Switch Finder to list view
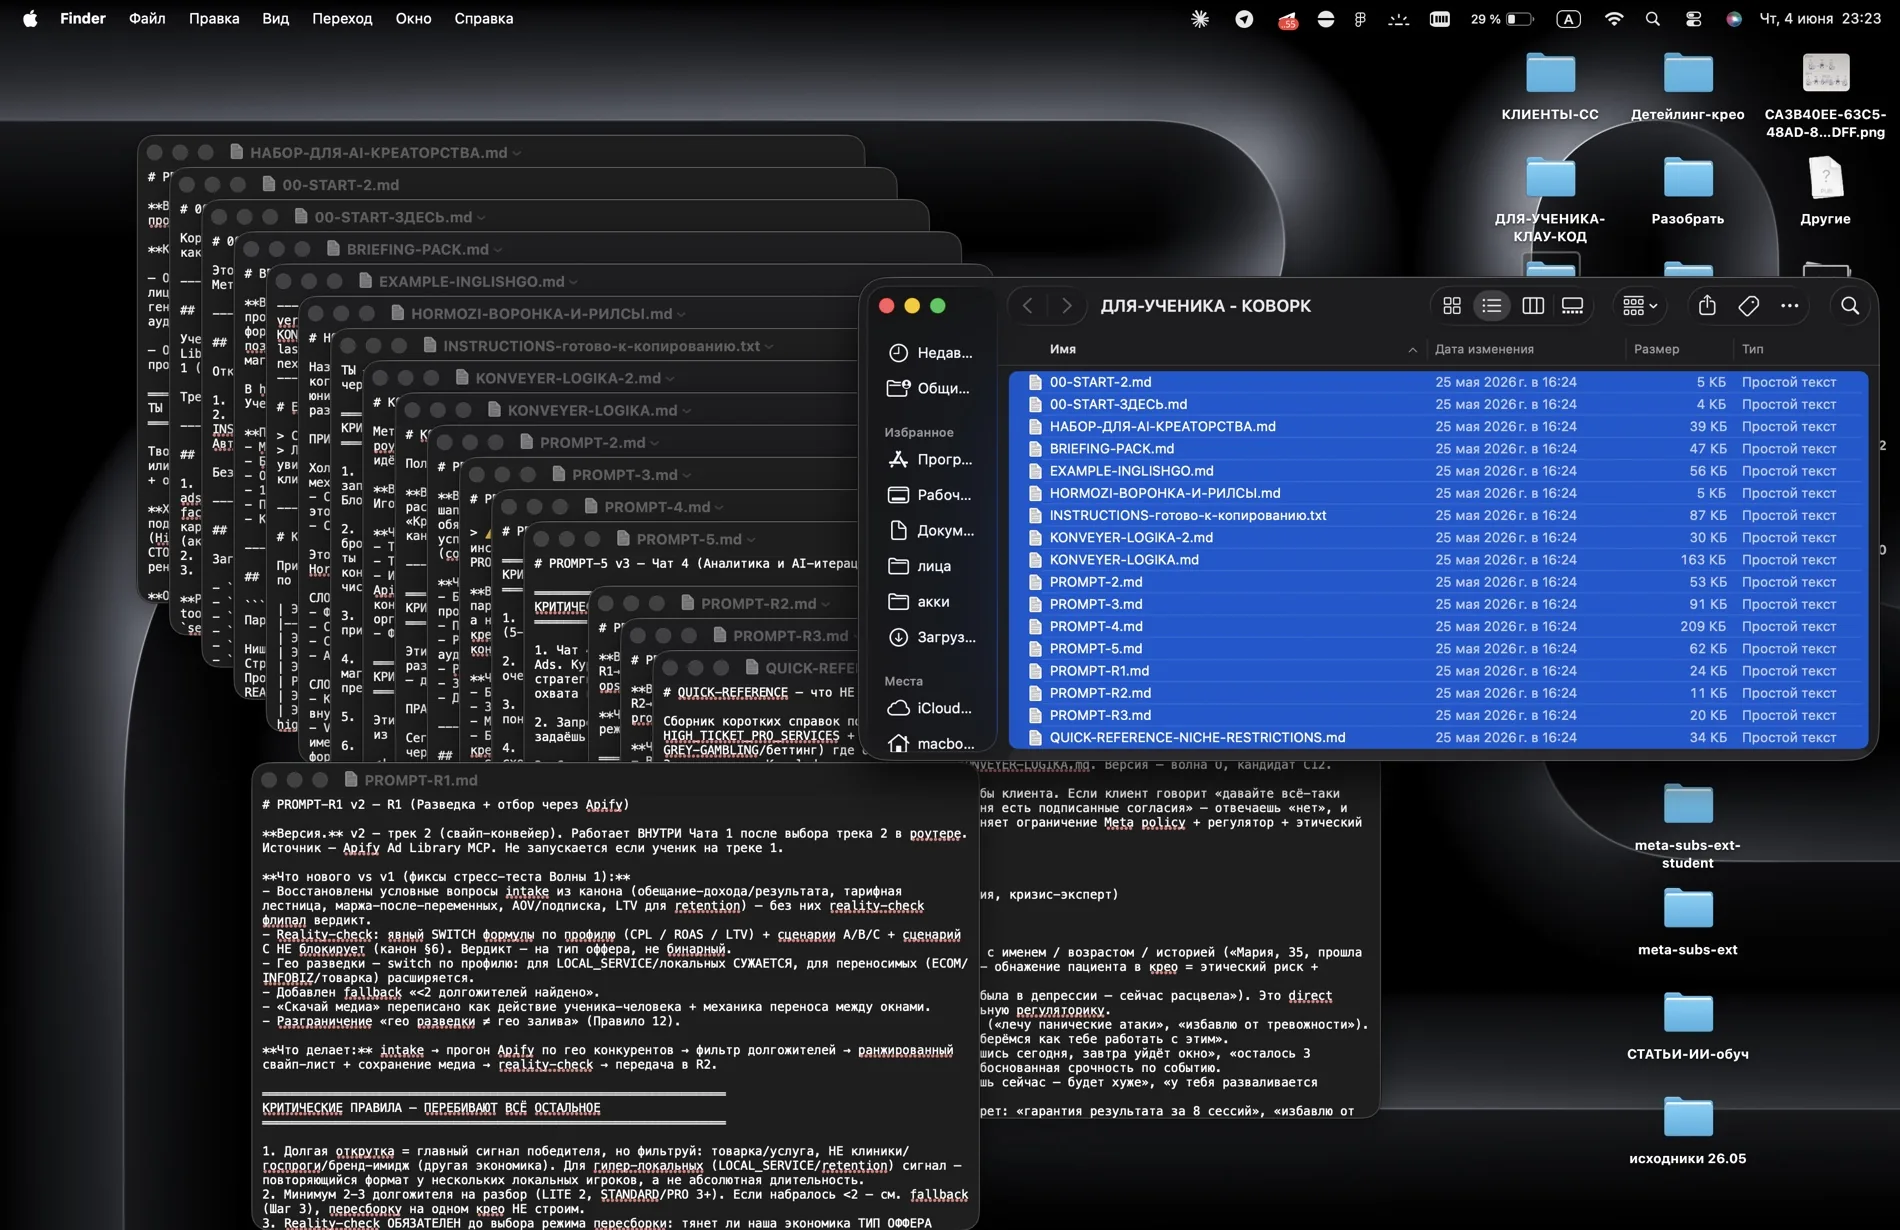1900x1230 pixels. (x=1492, y=306)
